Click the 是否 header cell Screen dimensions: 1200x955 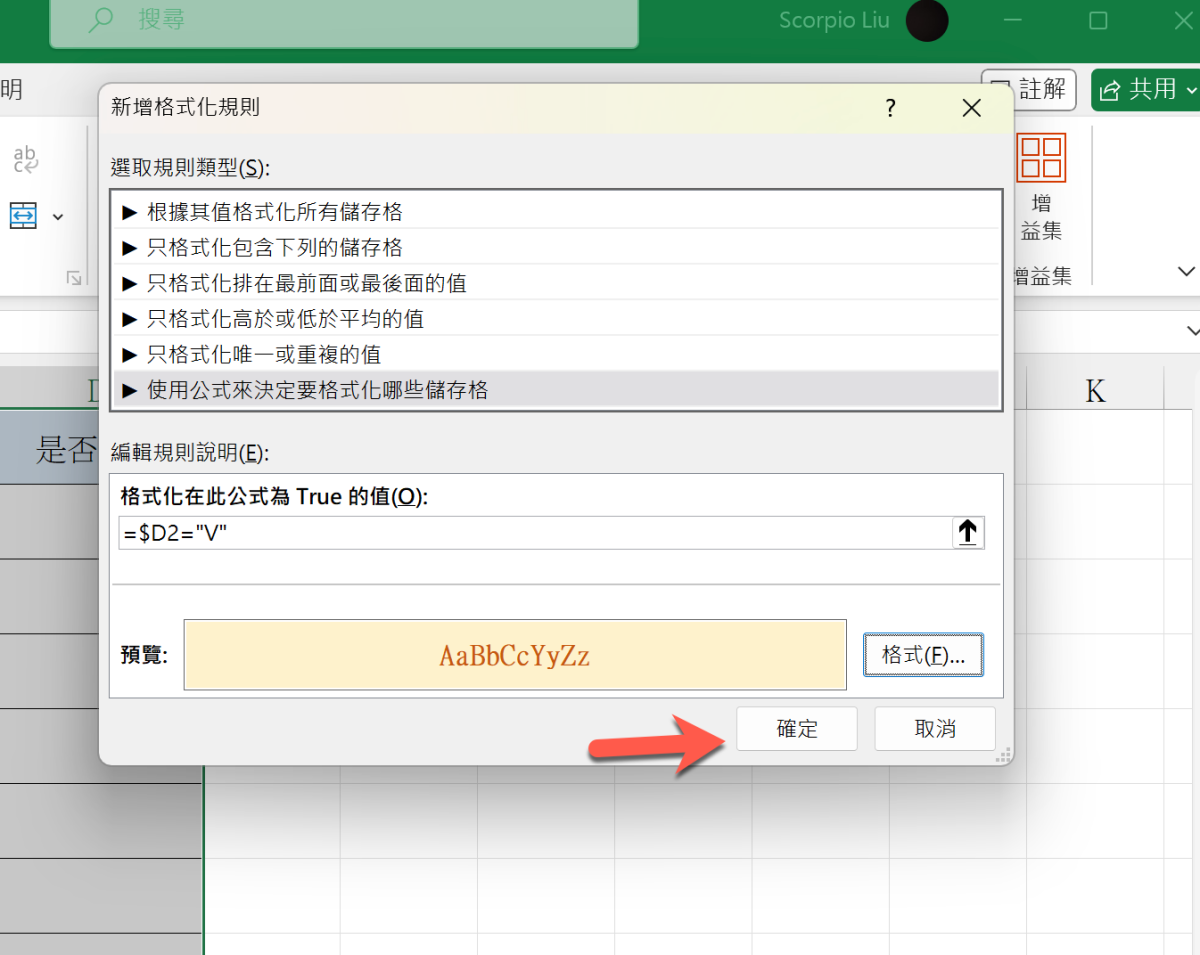click(50, 448)
